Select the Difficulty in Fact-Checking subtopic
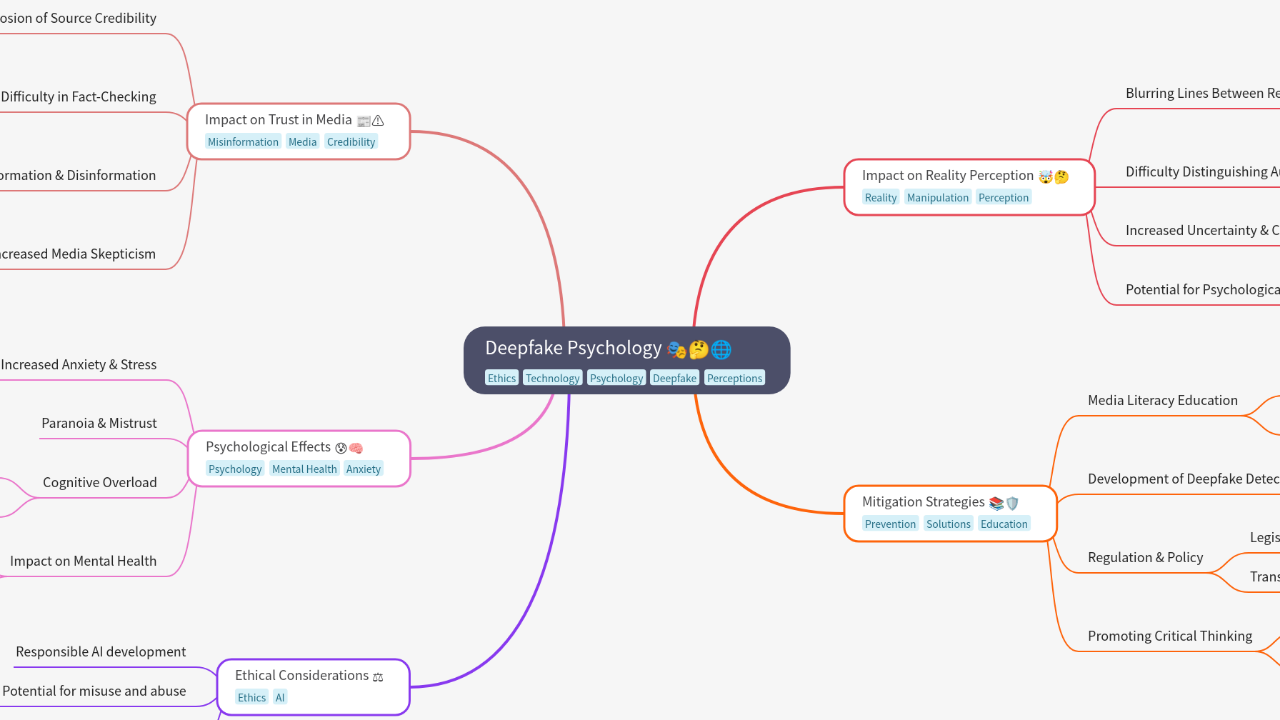1280x720 pixels. (x=78, y=97)
